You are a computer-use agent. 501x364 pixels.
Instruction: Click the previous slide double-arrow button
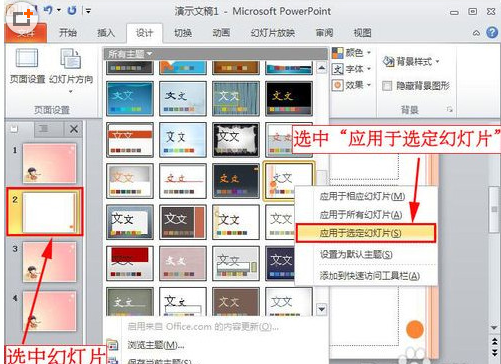494,341
